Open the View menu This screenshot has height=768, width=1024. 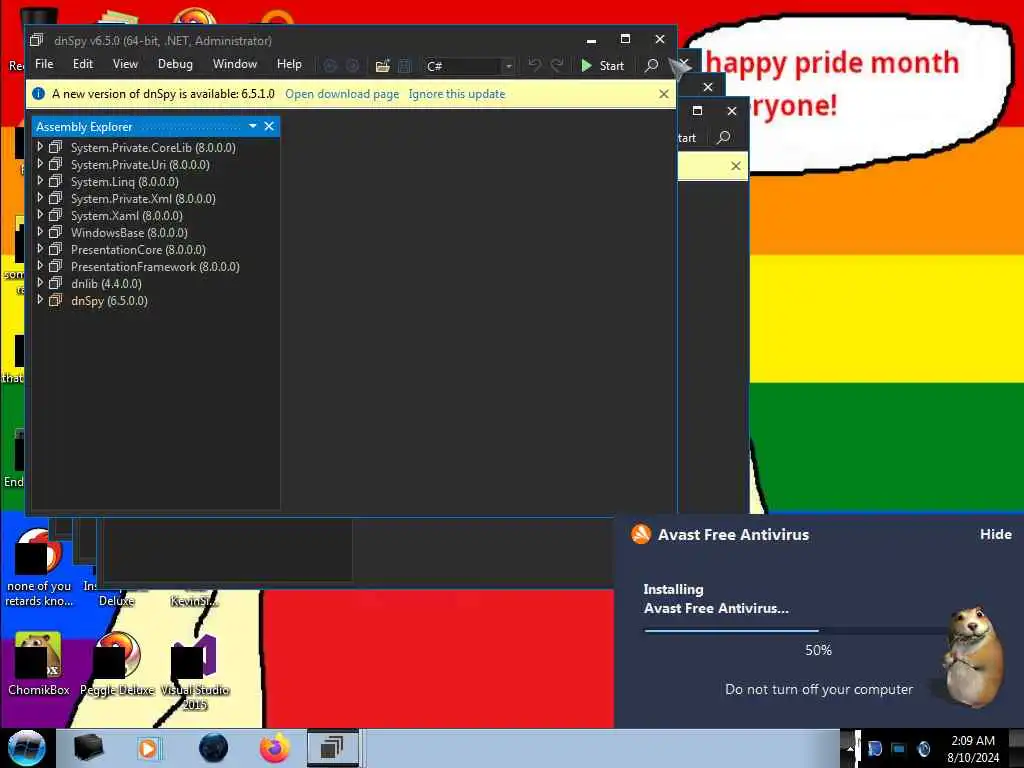[x=125, y=64]
